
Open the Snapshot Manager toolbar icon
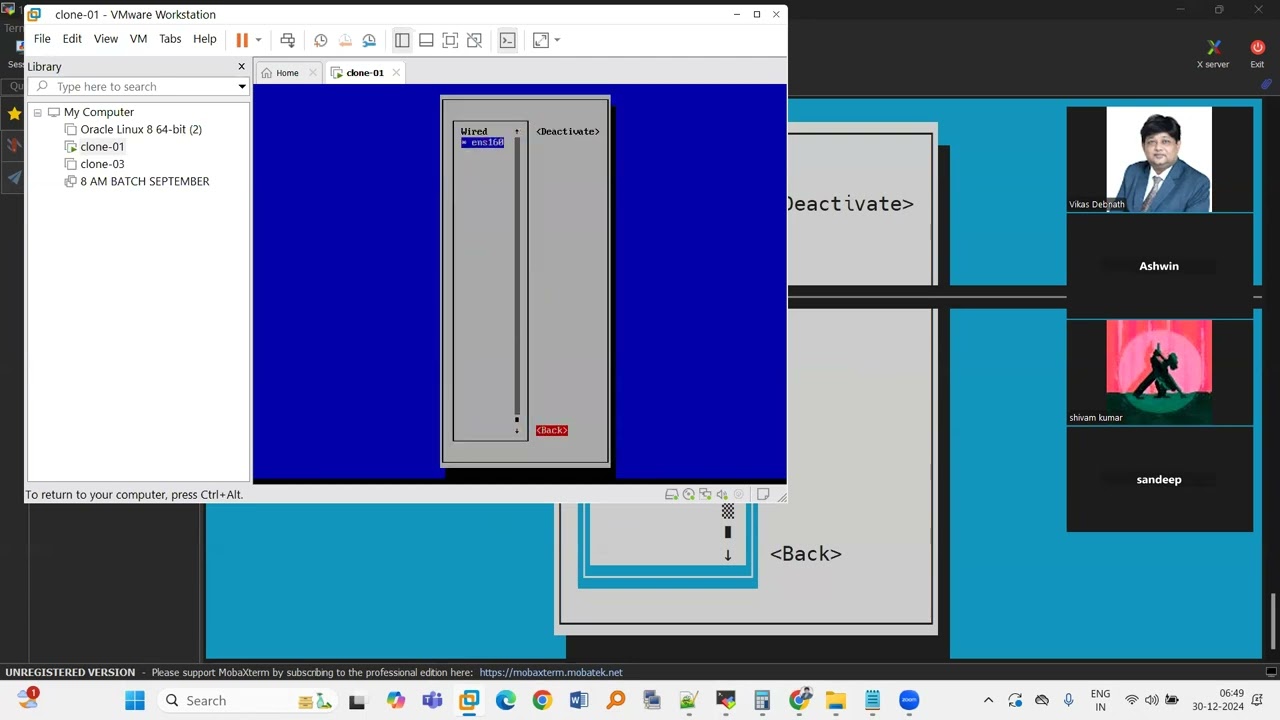coord(369,40)
